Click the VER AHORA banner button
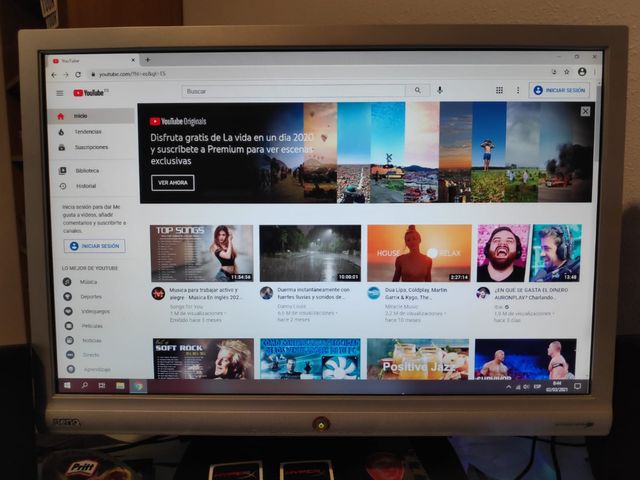The width and height of the screenshot is (640, 480). 172,183
